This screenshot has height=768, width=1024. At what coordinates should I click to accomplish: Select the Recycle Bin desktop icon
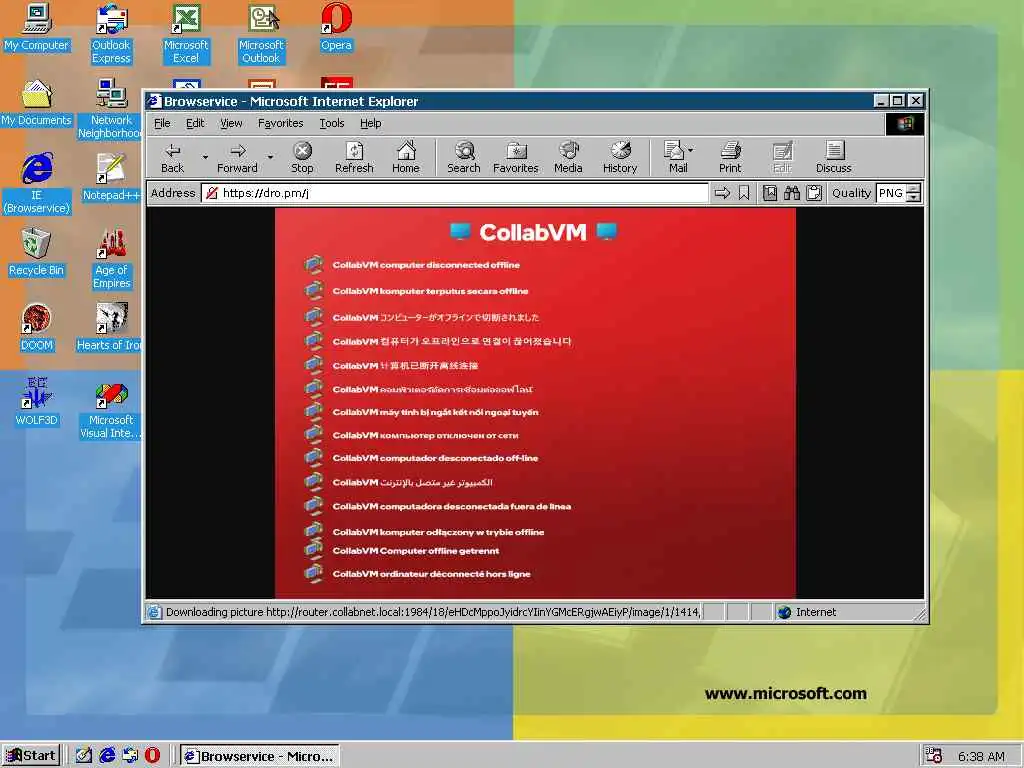pos(37,253)
